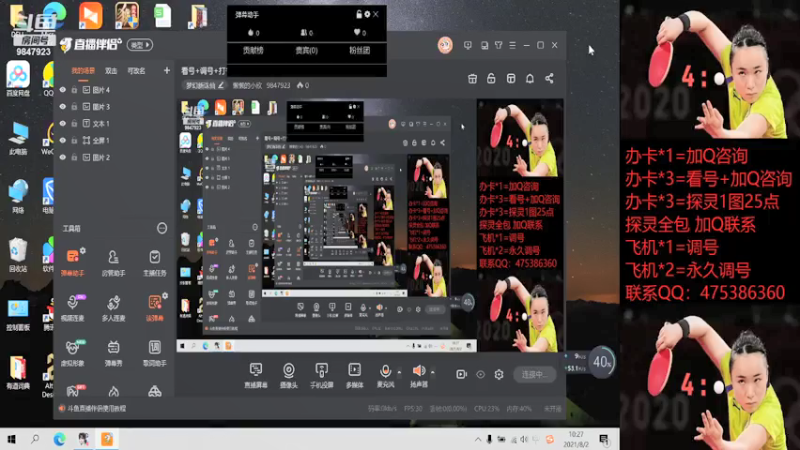The image size is (800, 450).
Task: Open the 弹幕助手 tool in the toolbox
Action: (72, 262)
